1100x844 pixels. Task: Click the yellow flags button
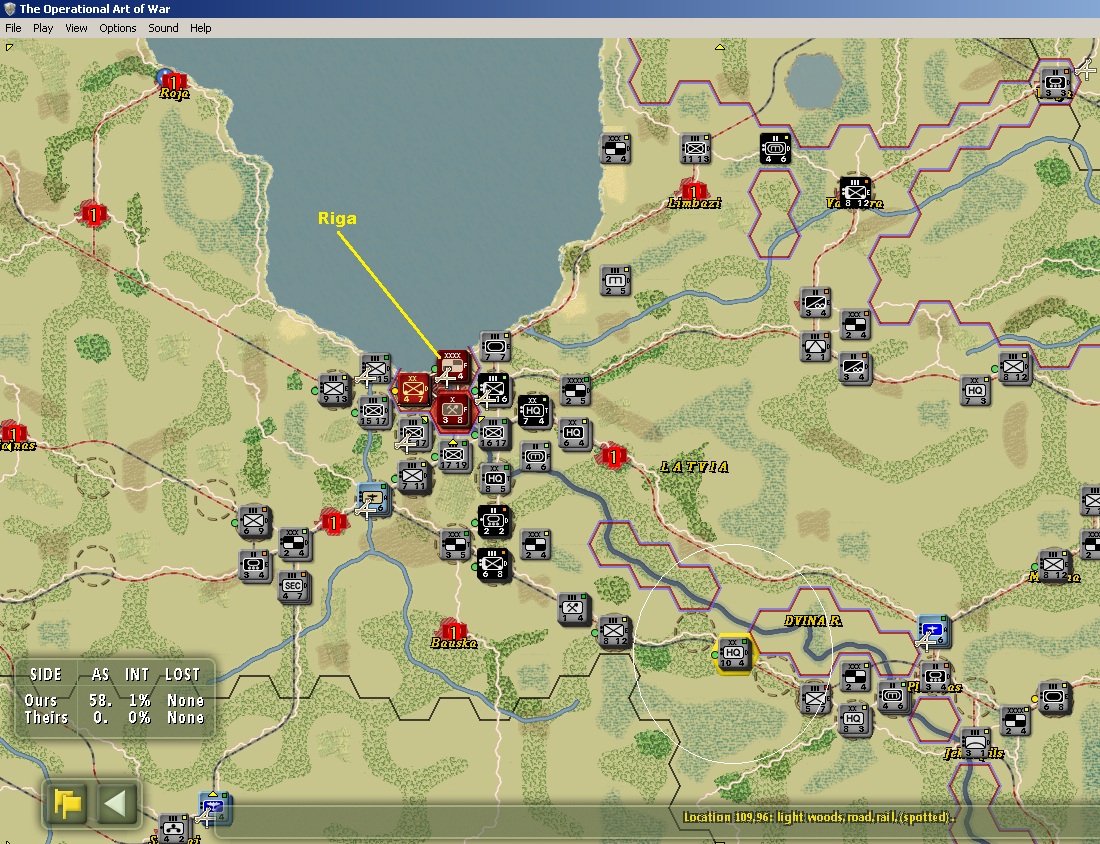pos(68,803)
